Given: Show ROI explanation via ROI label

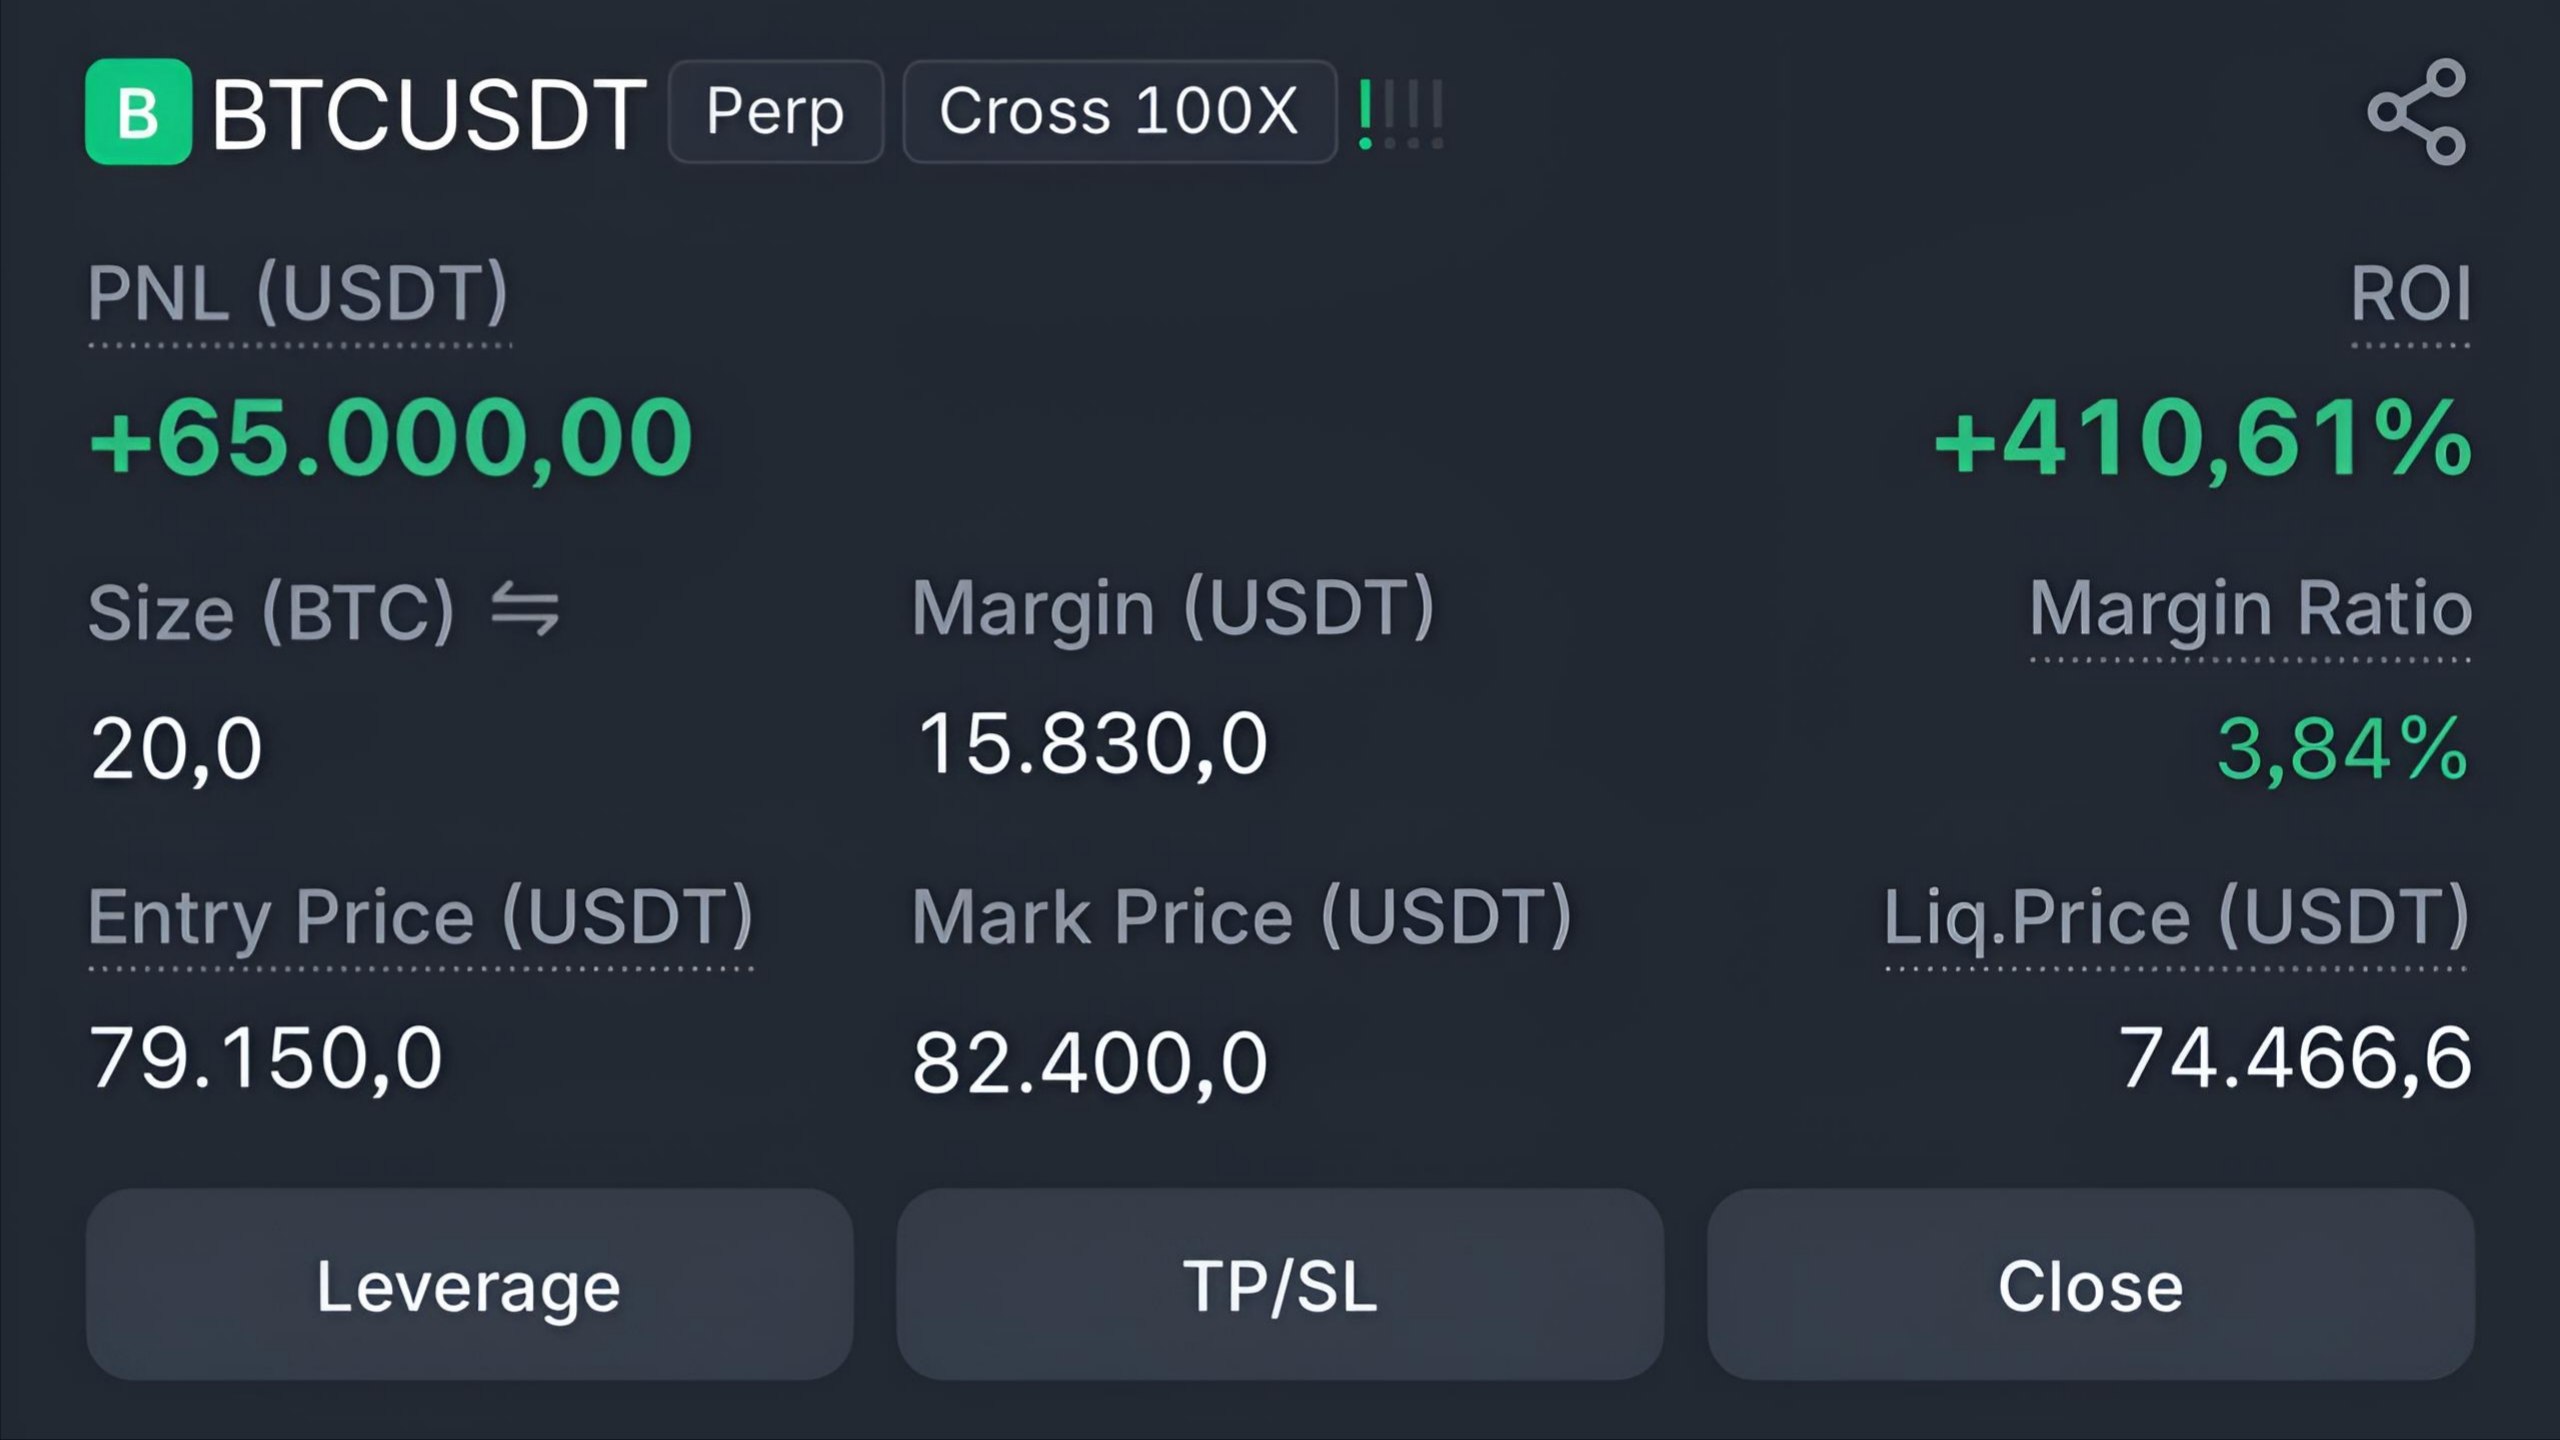Looking at the screenshot, I should pyautogui.click(x=2410, y=294).
